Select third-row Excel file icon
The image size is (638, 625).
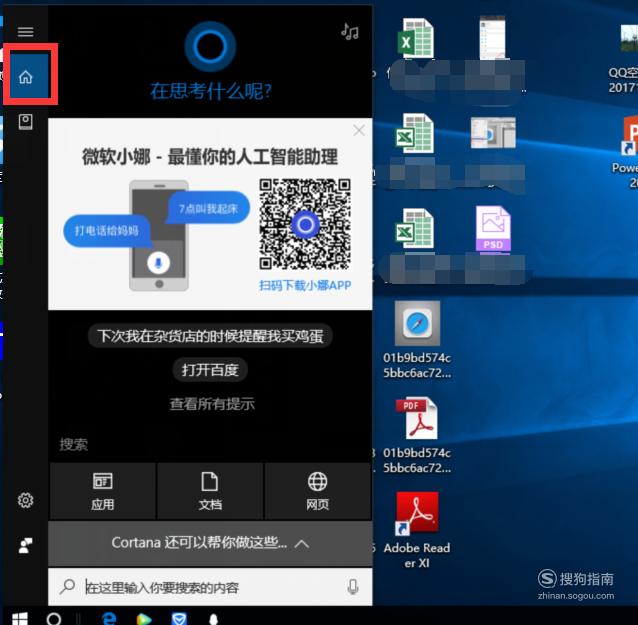(415, 229)
